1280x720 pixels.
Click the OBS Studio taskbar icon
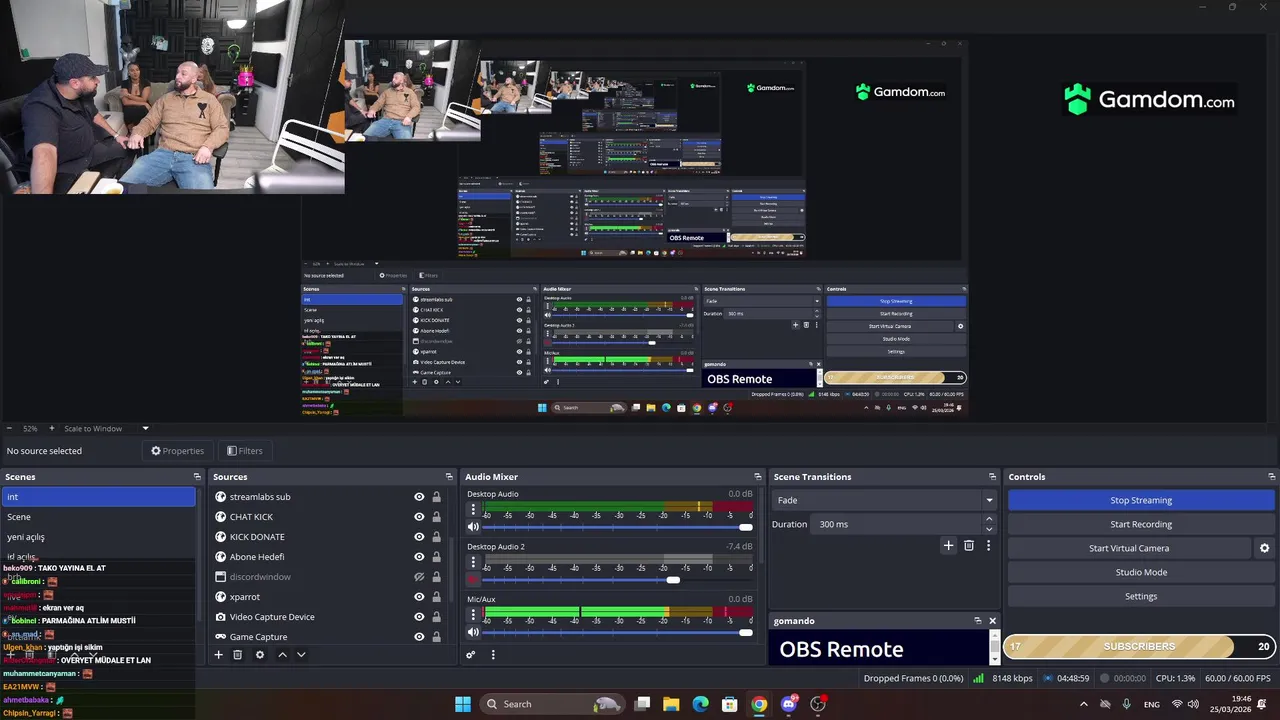click(x=818, y=704)
